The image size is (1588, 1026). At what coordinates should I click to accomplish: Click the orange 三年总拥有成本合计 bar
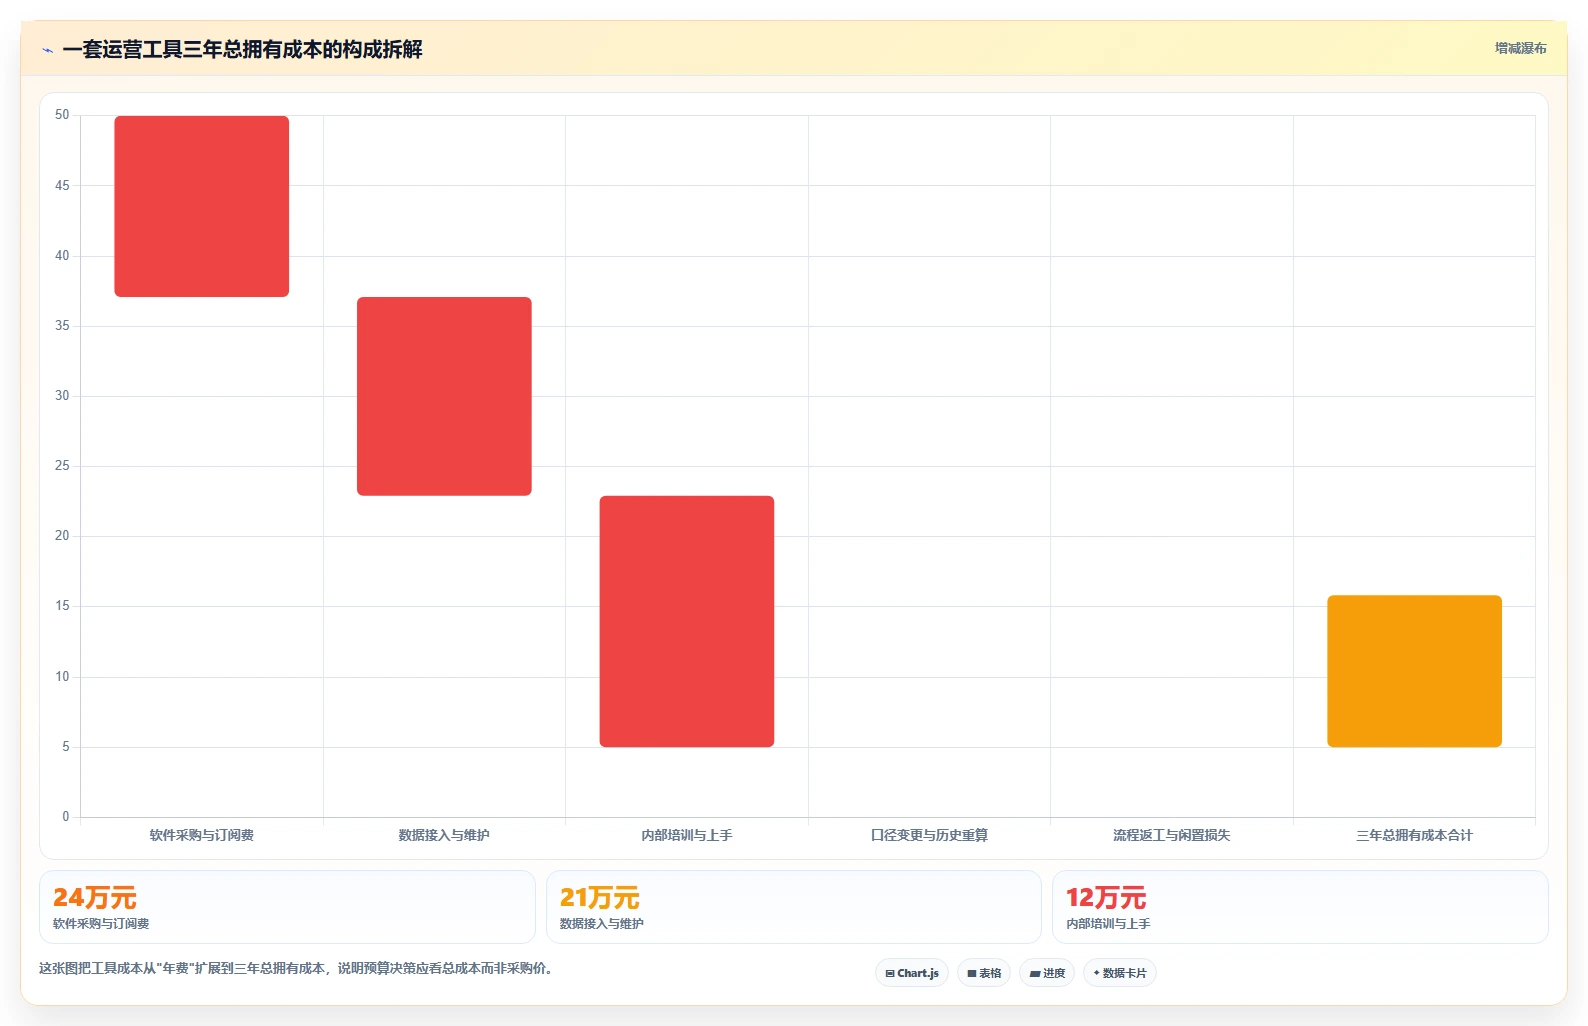pyautogui.click(x=1414, y=671)
